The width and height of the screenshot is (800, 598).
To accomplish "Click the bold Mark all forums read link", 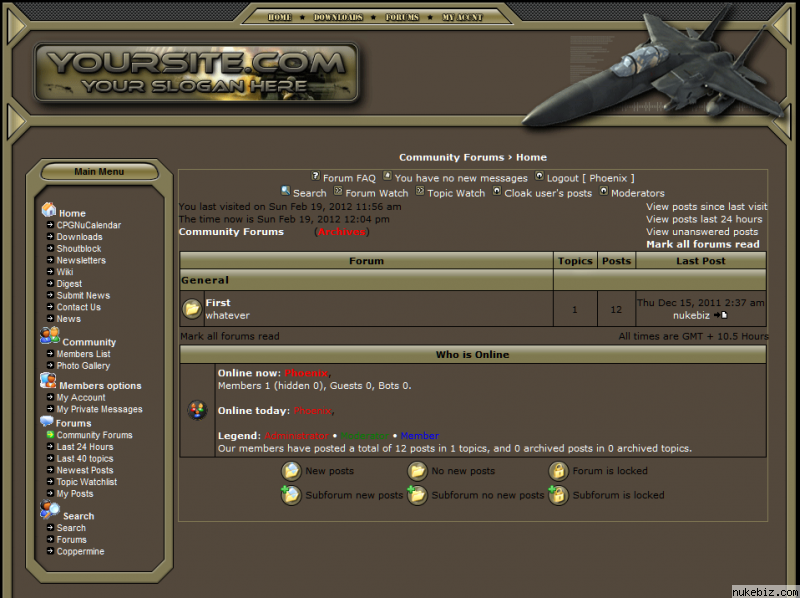I will click(x=702, y=244).
